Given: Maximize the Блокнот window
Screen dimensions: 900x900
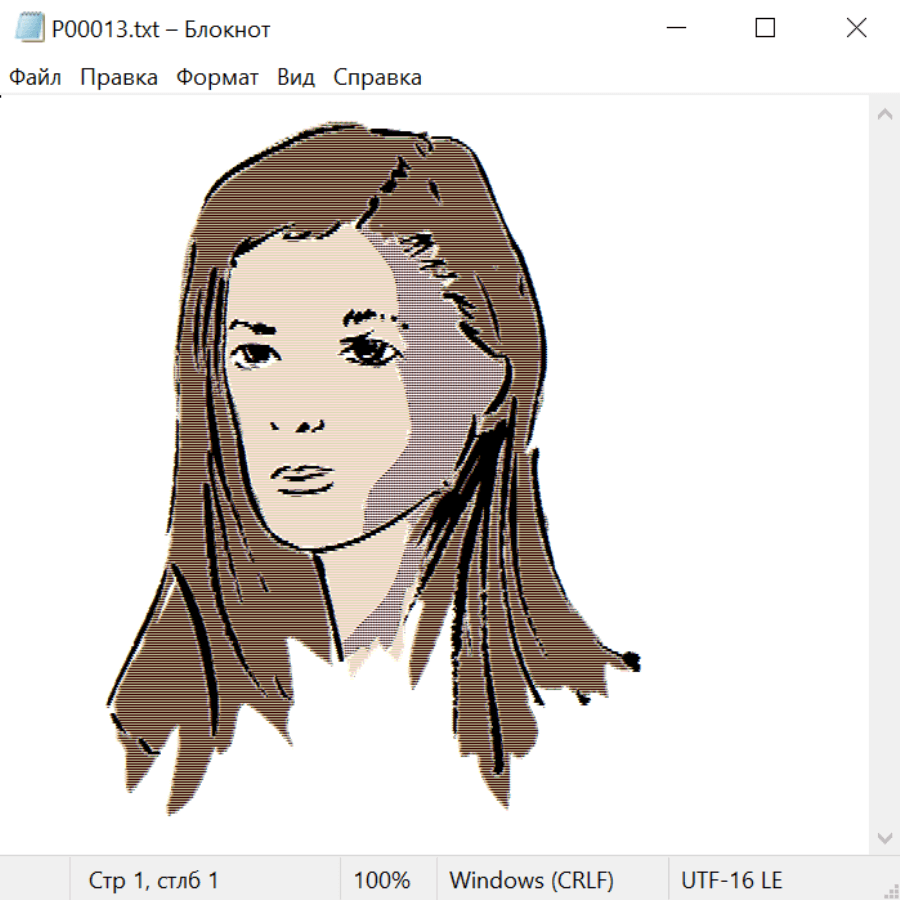Looking at the screenshot, I should coord(765,29).
